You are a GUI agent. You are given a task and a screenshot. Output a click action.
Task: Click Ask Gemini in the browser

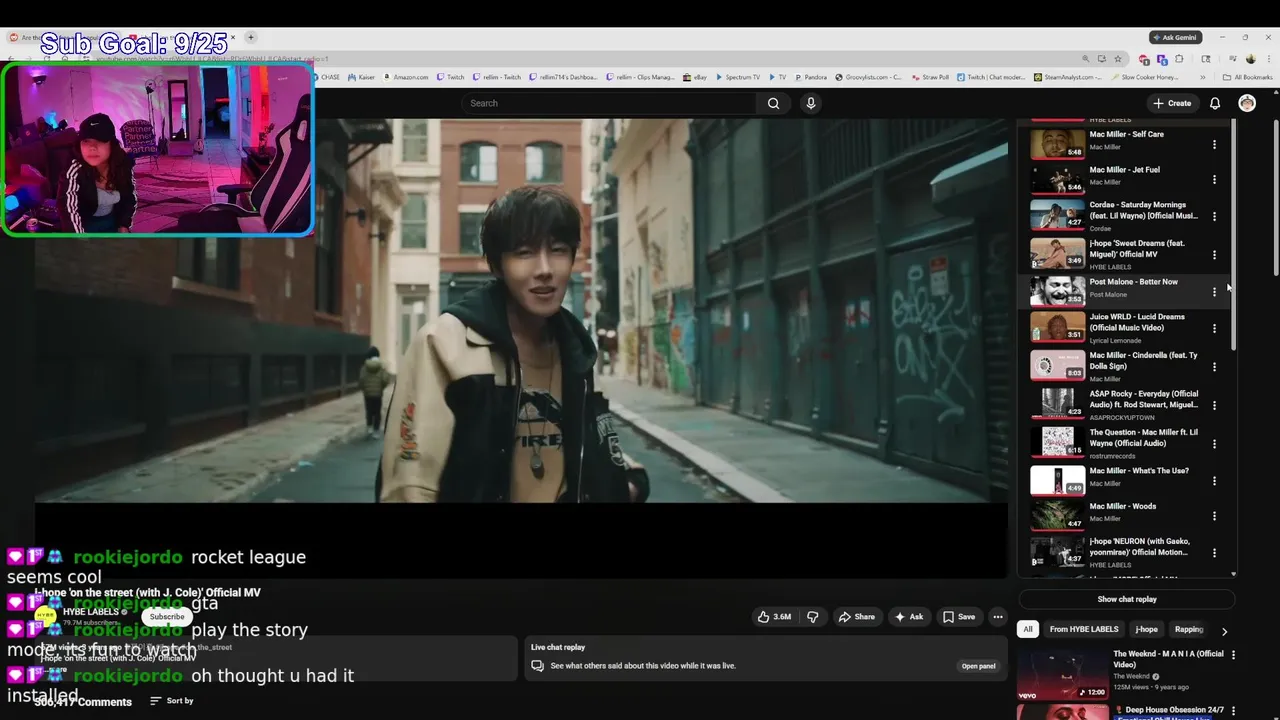(x=1175, y=37)
